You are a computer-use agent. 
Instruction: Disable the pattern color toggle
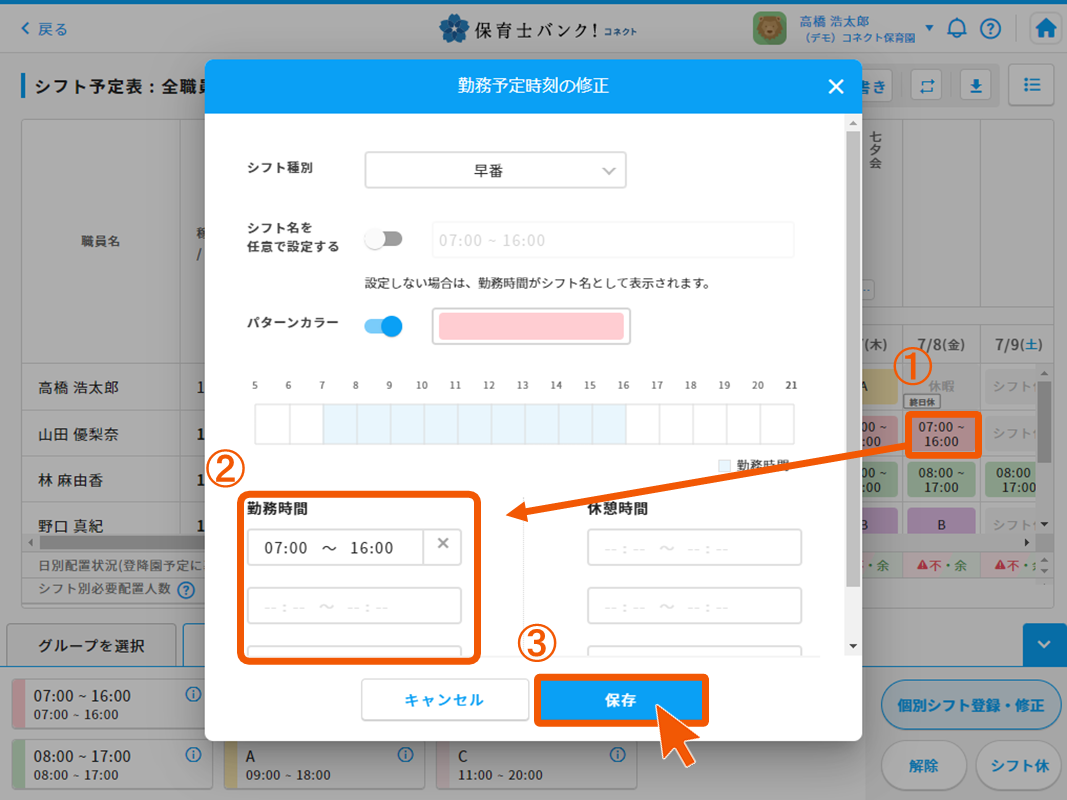(x=384, y=326)
